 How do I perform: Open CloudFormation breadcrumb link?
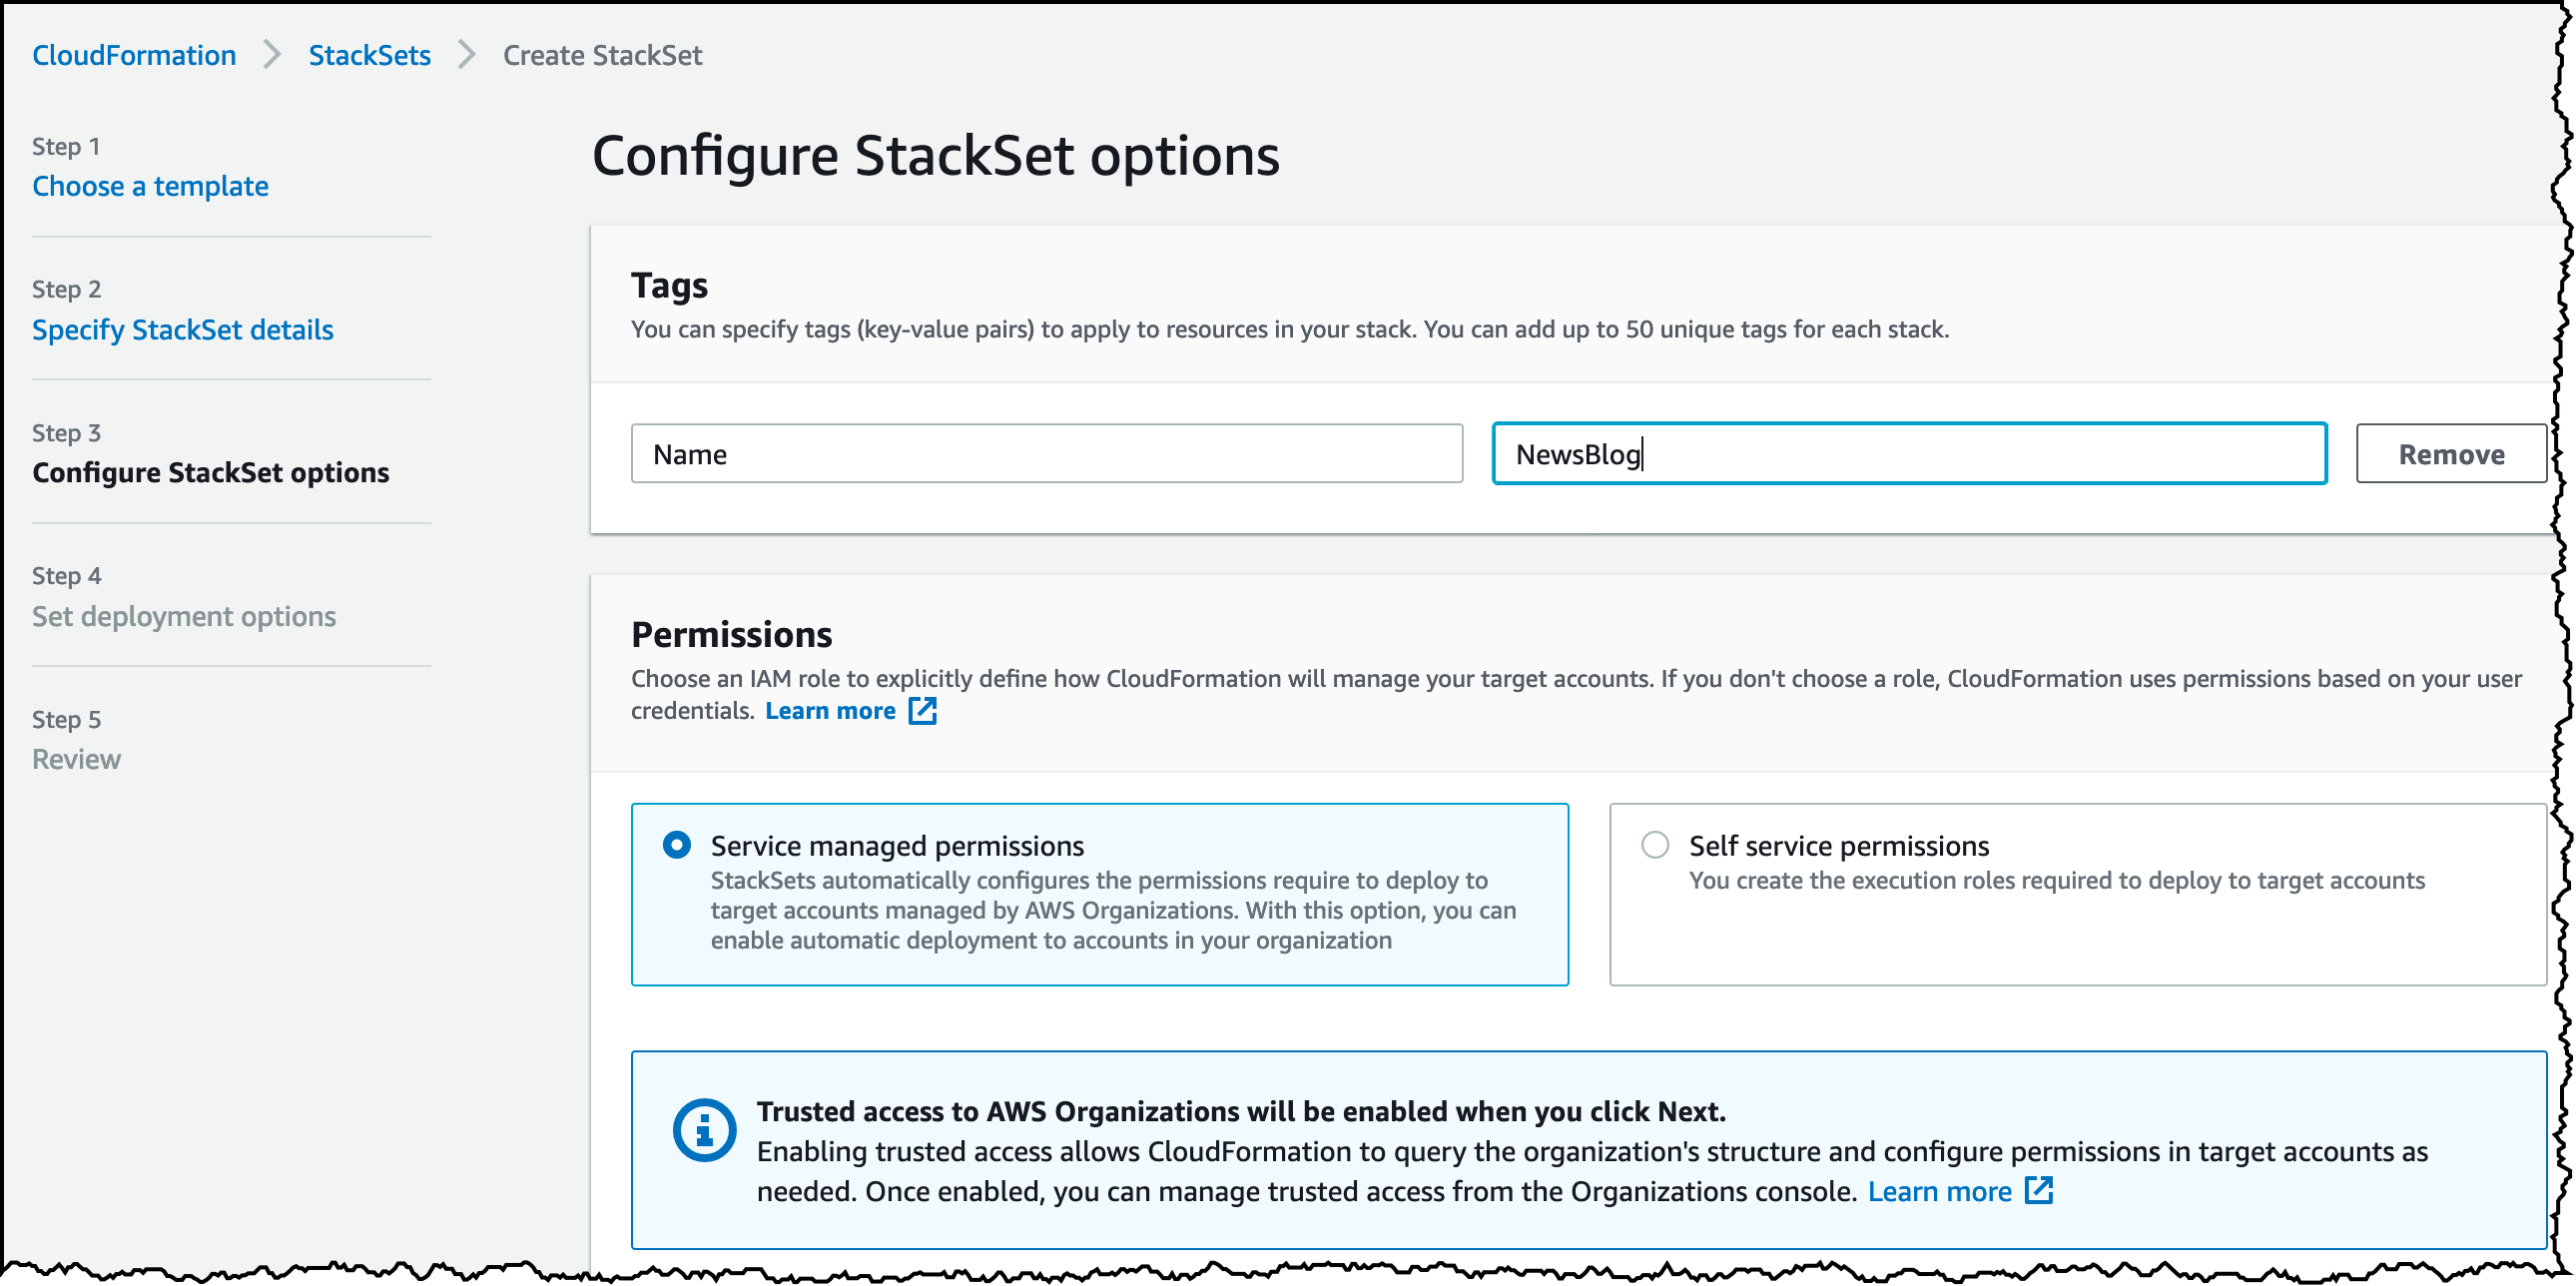coord(134,55)
